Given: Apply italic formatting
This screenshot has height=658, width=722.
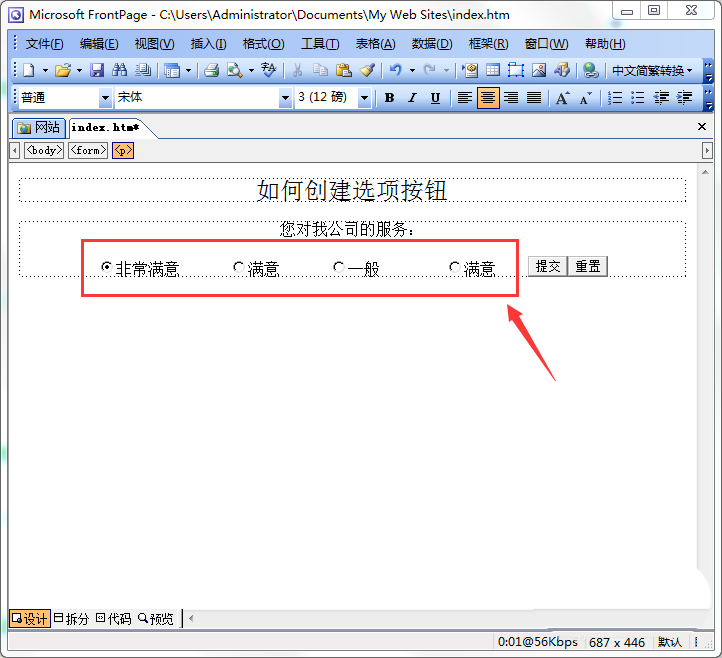Looking at the screenshot, I should point(413,98).
